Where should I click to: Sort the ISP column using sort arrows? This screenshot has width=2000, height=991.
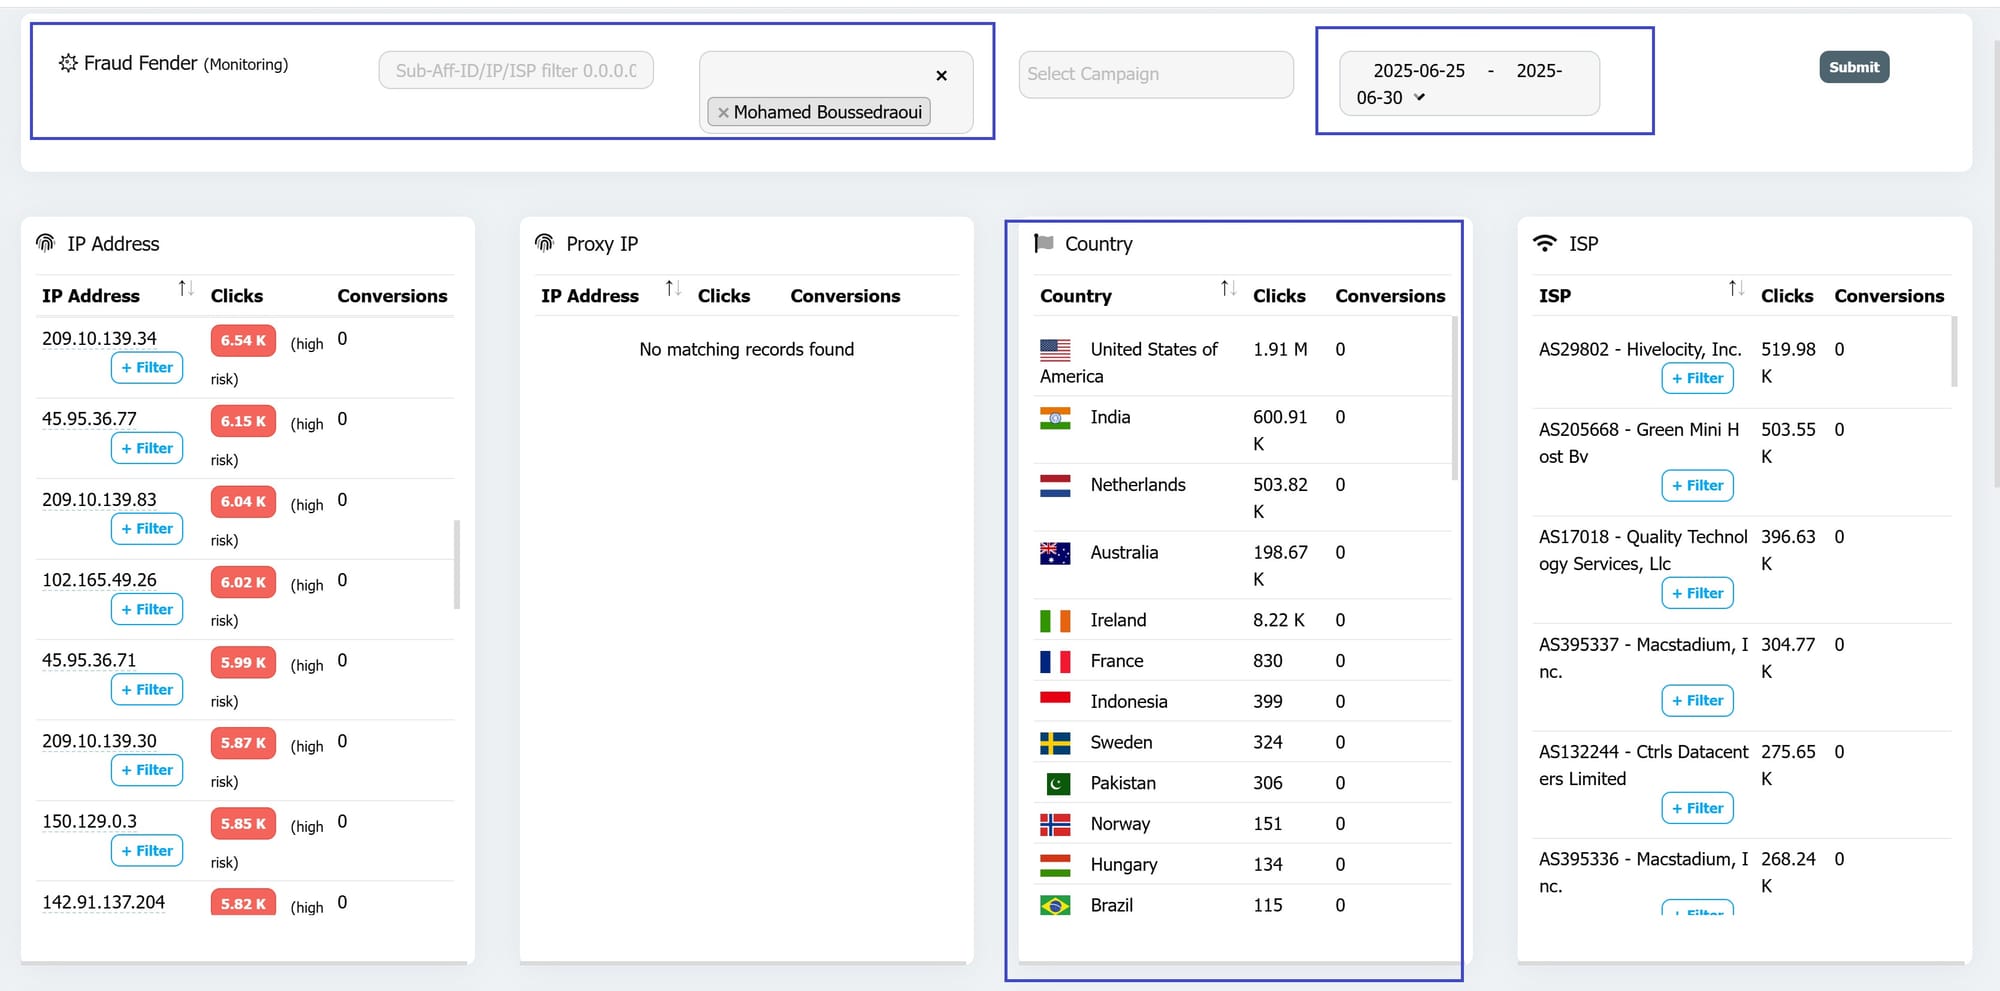pos(1736,289)
